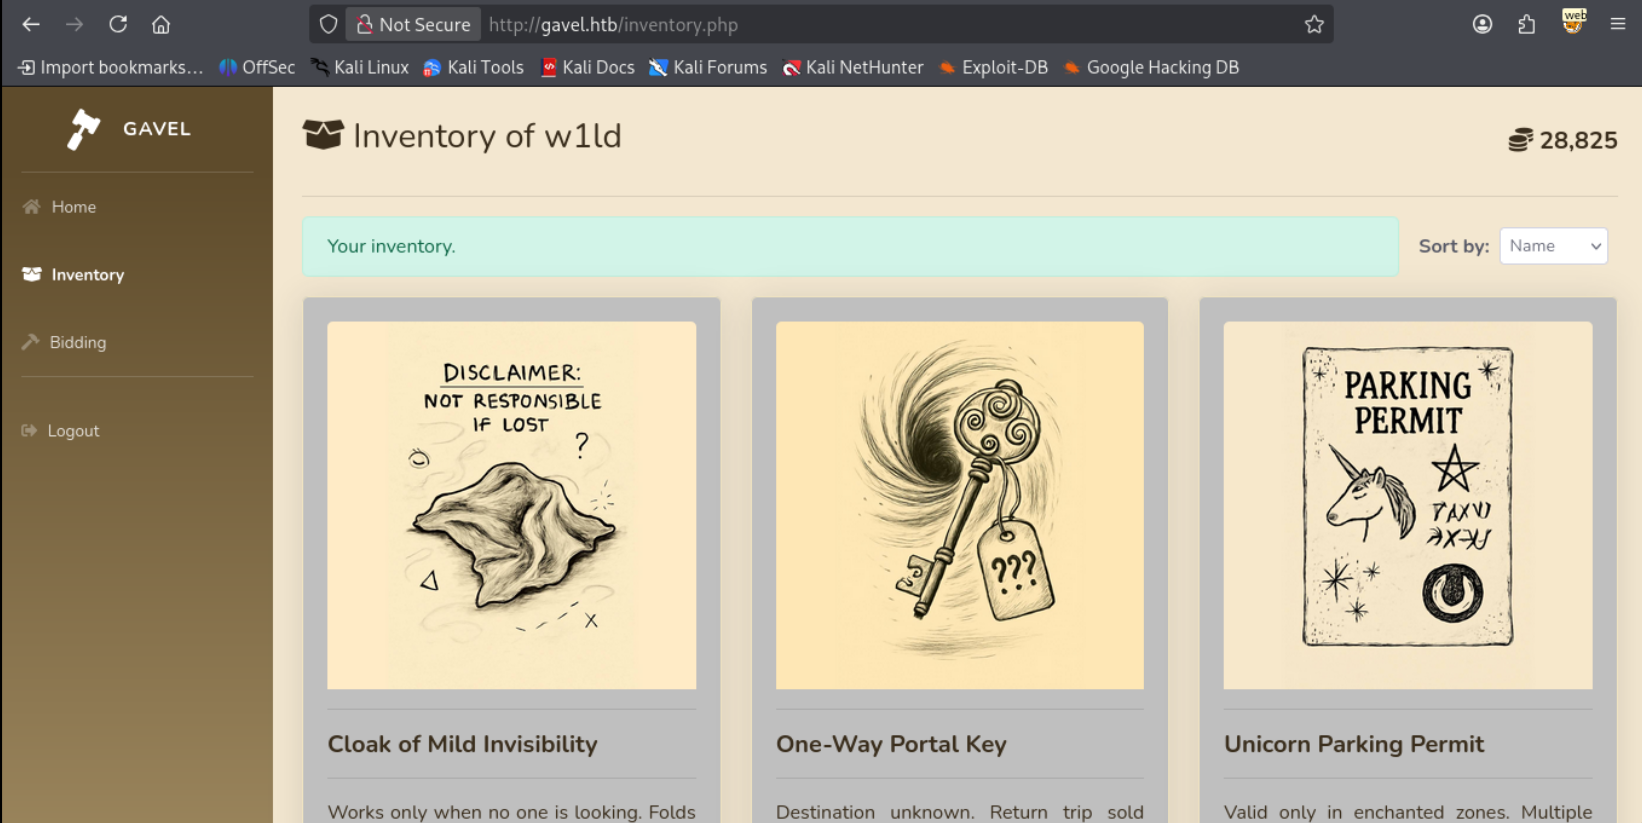This screenshot has width=1642, height=823.
Task: Open Firefox account profile icon
Action: (1482, 24)
